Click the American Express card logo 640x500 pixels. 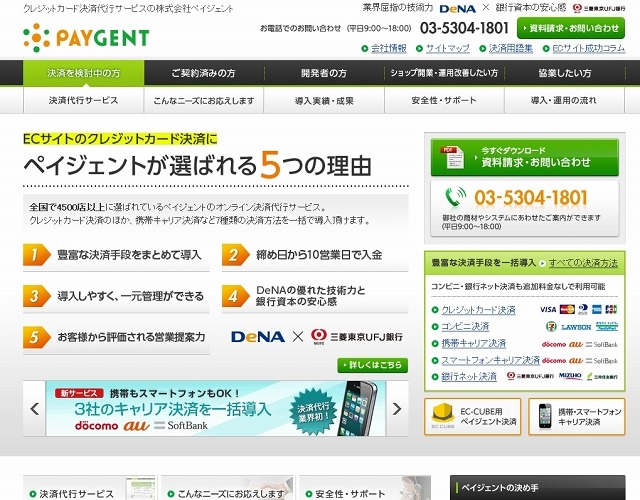click(597, 309)
